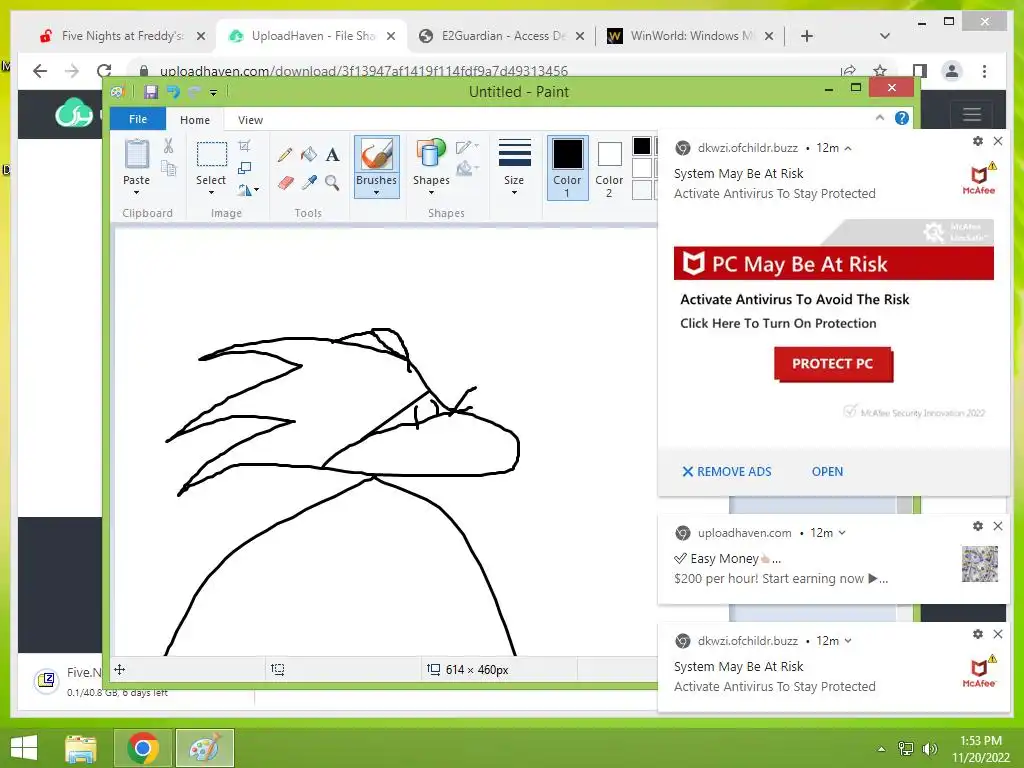Click the Brushes tool icon
The image size is (1024, 768).
(377, 155)
